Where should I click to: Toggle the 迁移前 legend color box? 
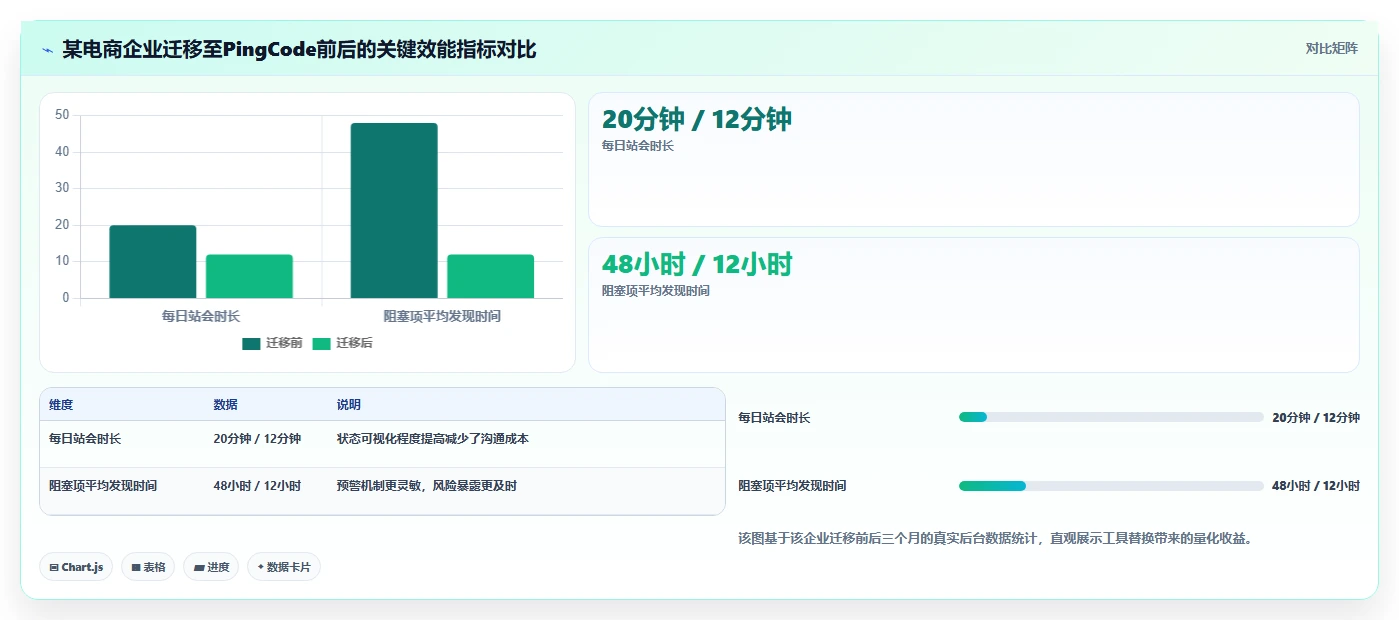[x=251, y=344]
